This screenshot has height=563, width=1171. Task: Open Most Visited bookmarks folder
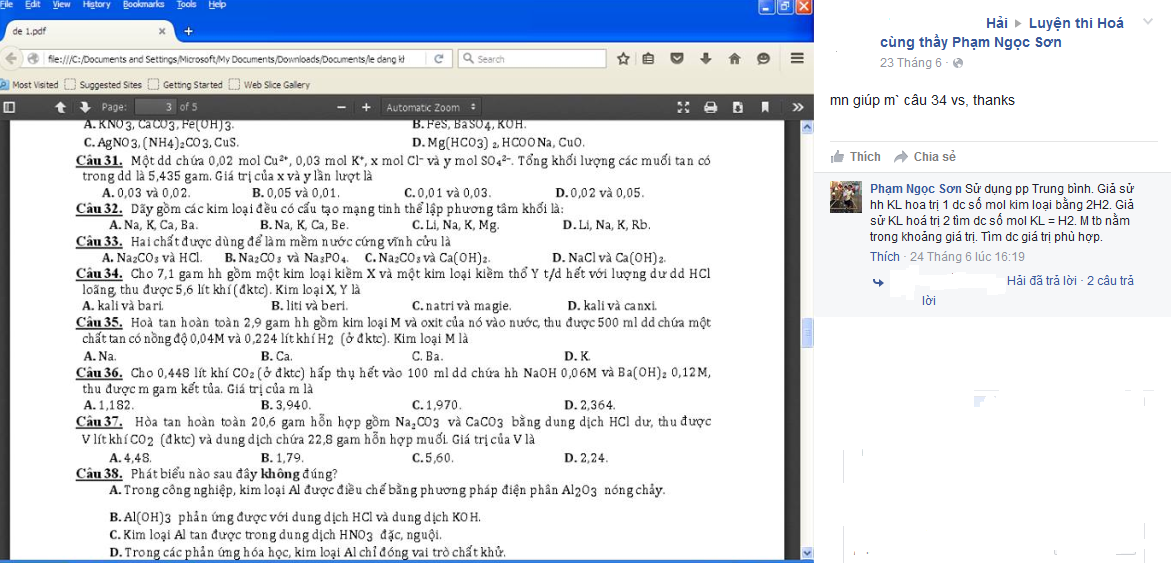point(30,84)
